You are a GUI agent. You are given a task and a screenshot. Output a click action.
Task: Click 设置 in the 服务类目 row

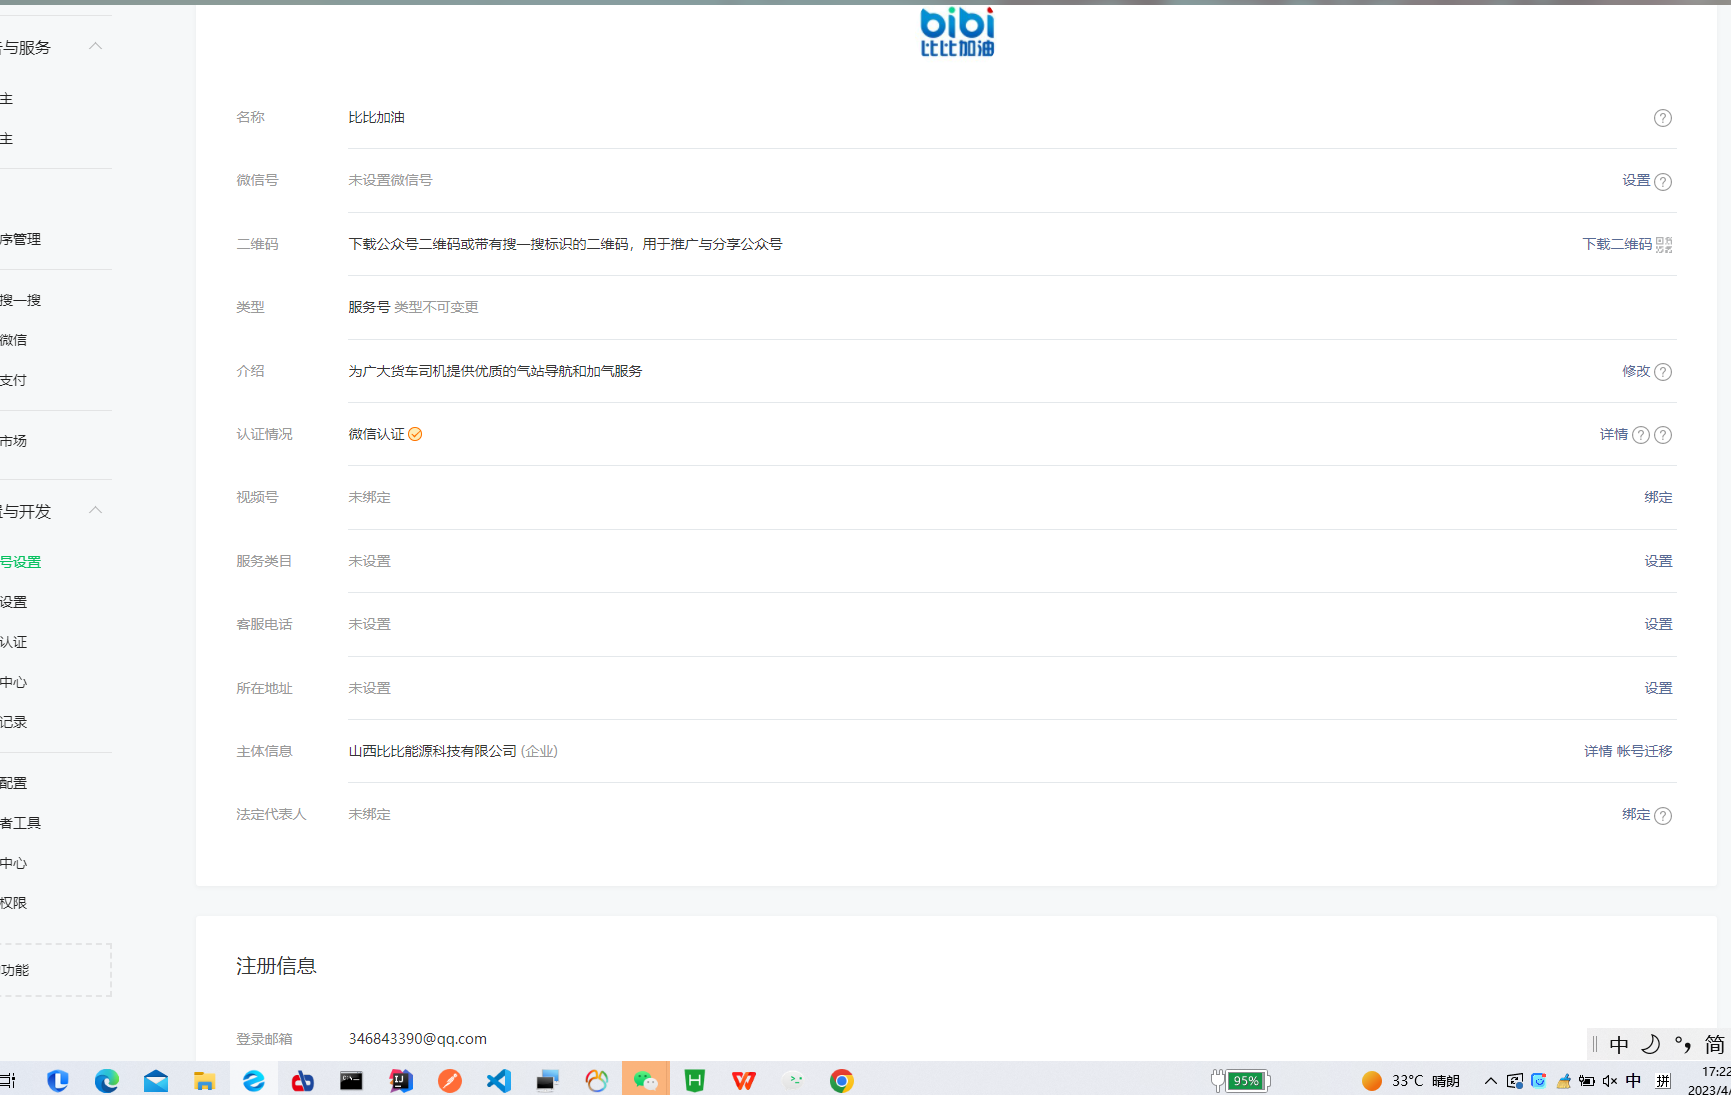pos(1658,561)
